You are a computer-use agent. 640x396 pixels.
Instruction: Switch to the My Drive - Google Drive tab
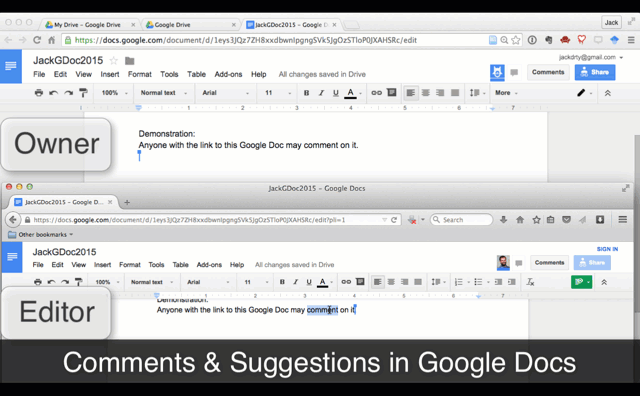coord(90,24)
